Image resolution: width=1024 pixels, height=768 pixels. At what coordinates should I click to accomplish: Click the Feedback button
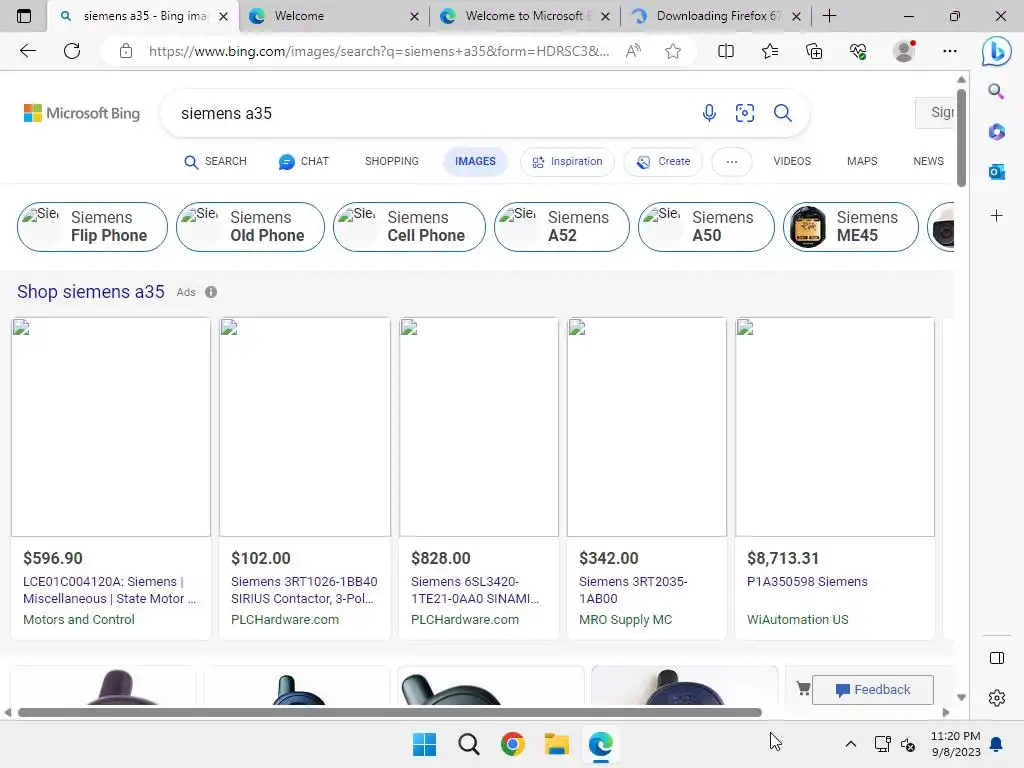872,690
